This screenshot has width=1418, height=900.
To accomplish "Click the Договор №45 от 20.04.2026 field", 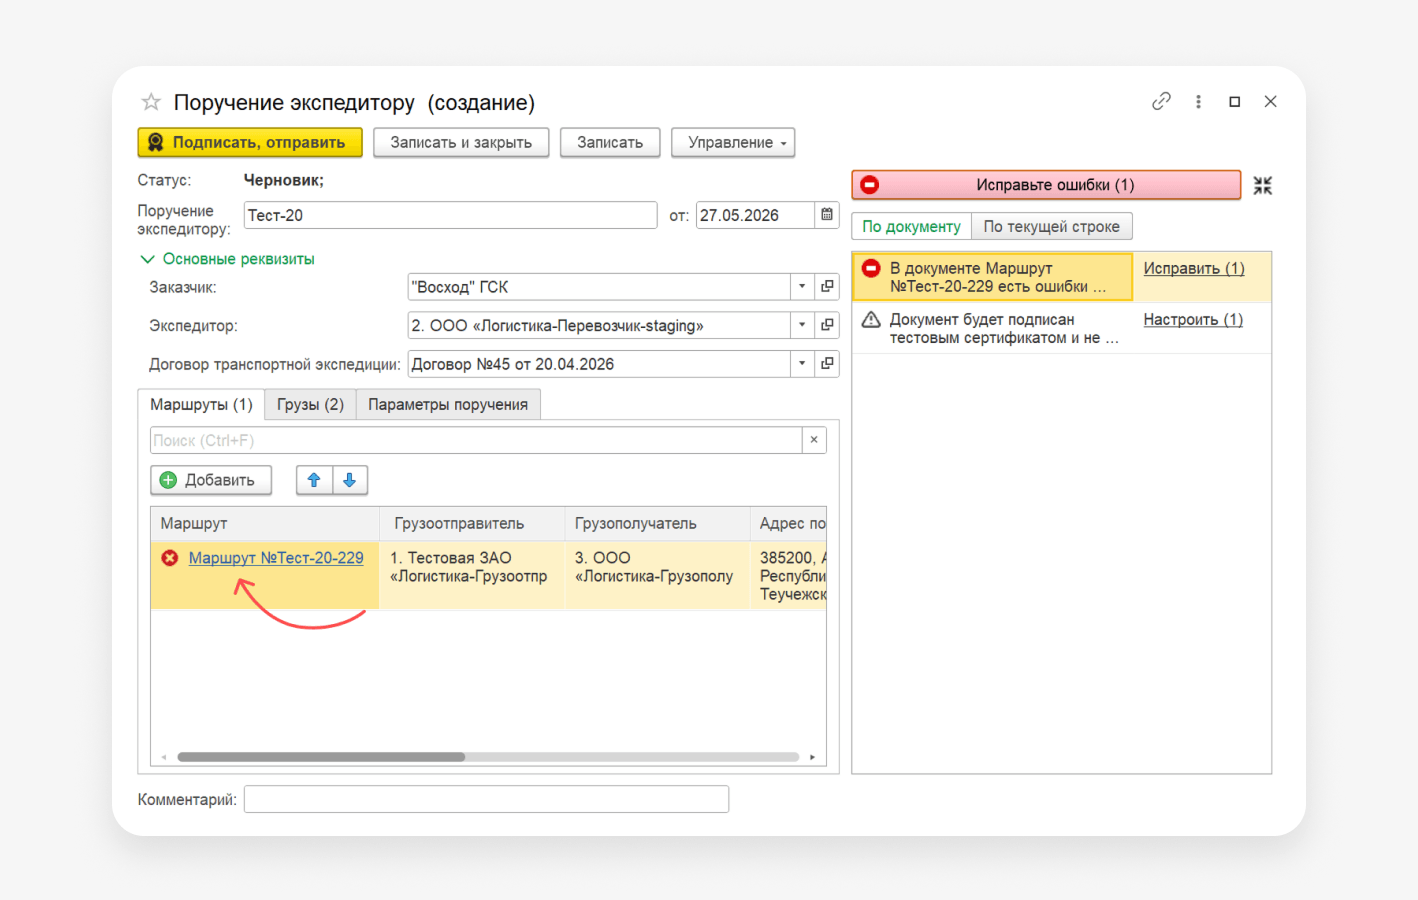I will pos(599,364).
